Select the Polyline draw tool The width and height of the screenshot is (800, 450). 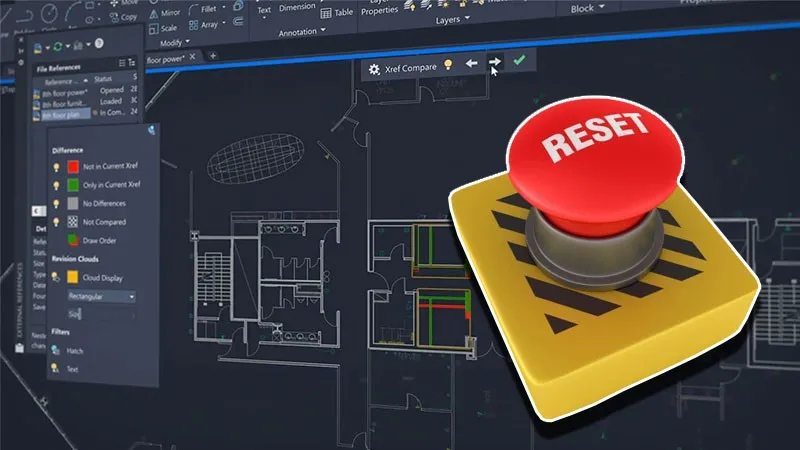click(24, 15)
